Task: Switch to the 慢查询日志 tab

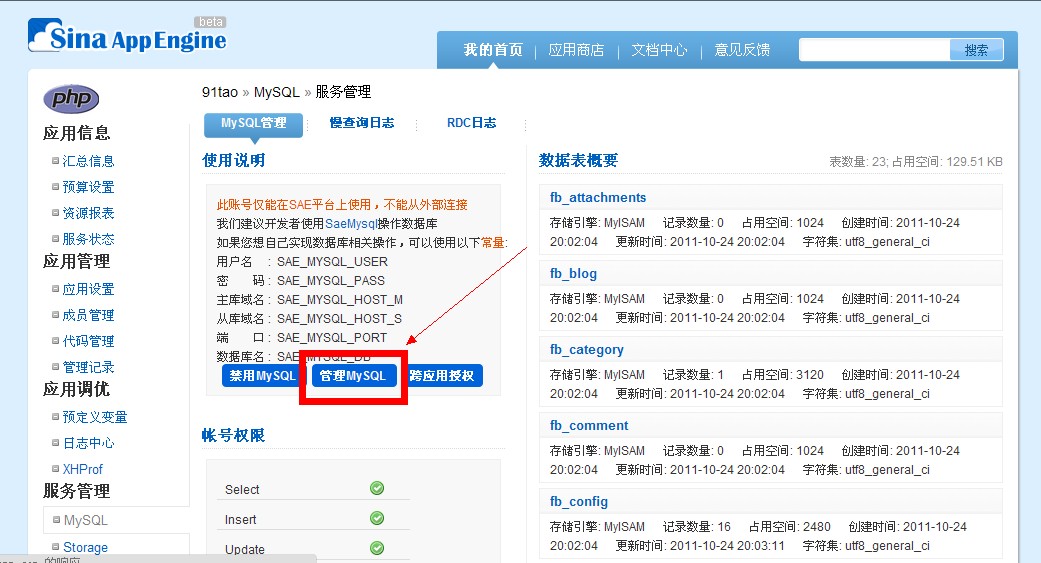Action: [x=362, y=123]
